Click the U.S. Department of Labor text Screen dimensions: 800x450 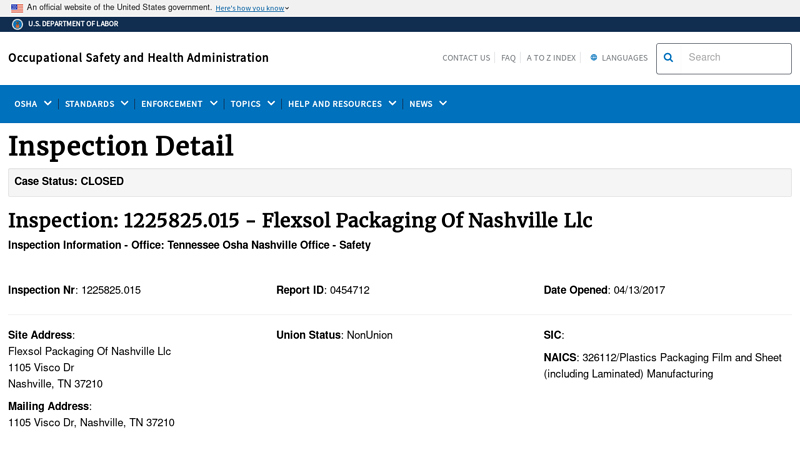pyautogui.click(x=68, y=24)
